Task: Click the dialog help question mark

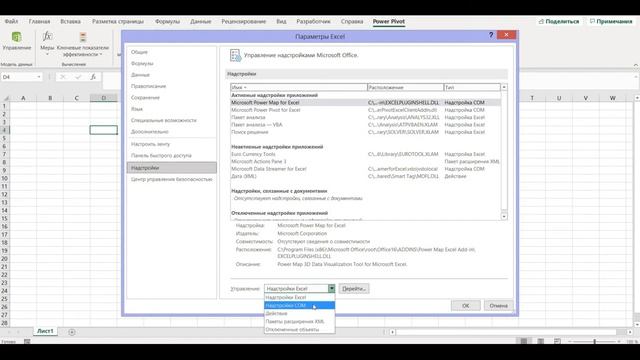Action: pos(491,35)
